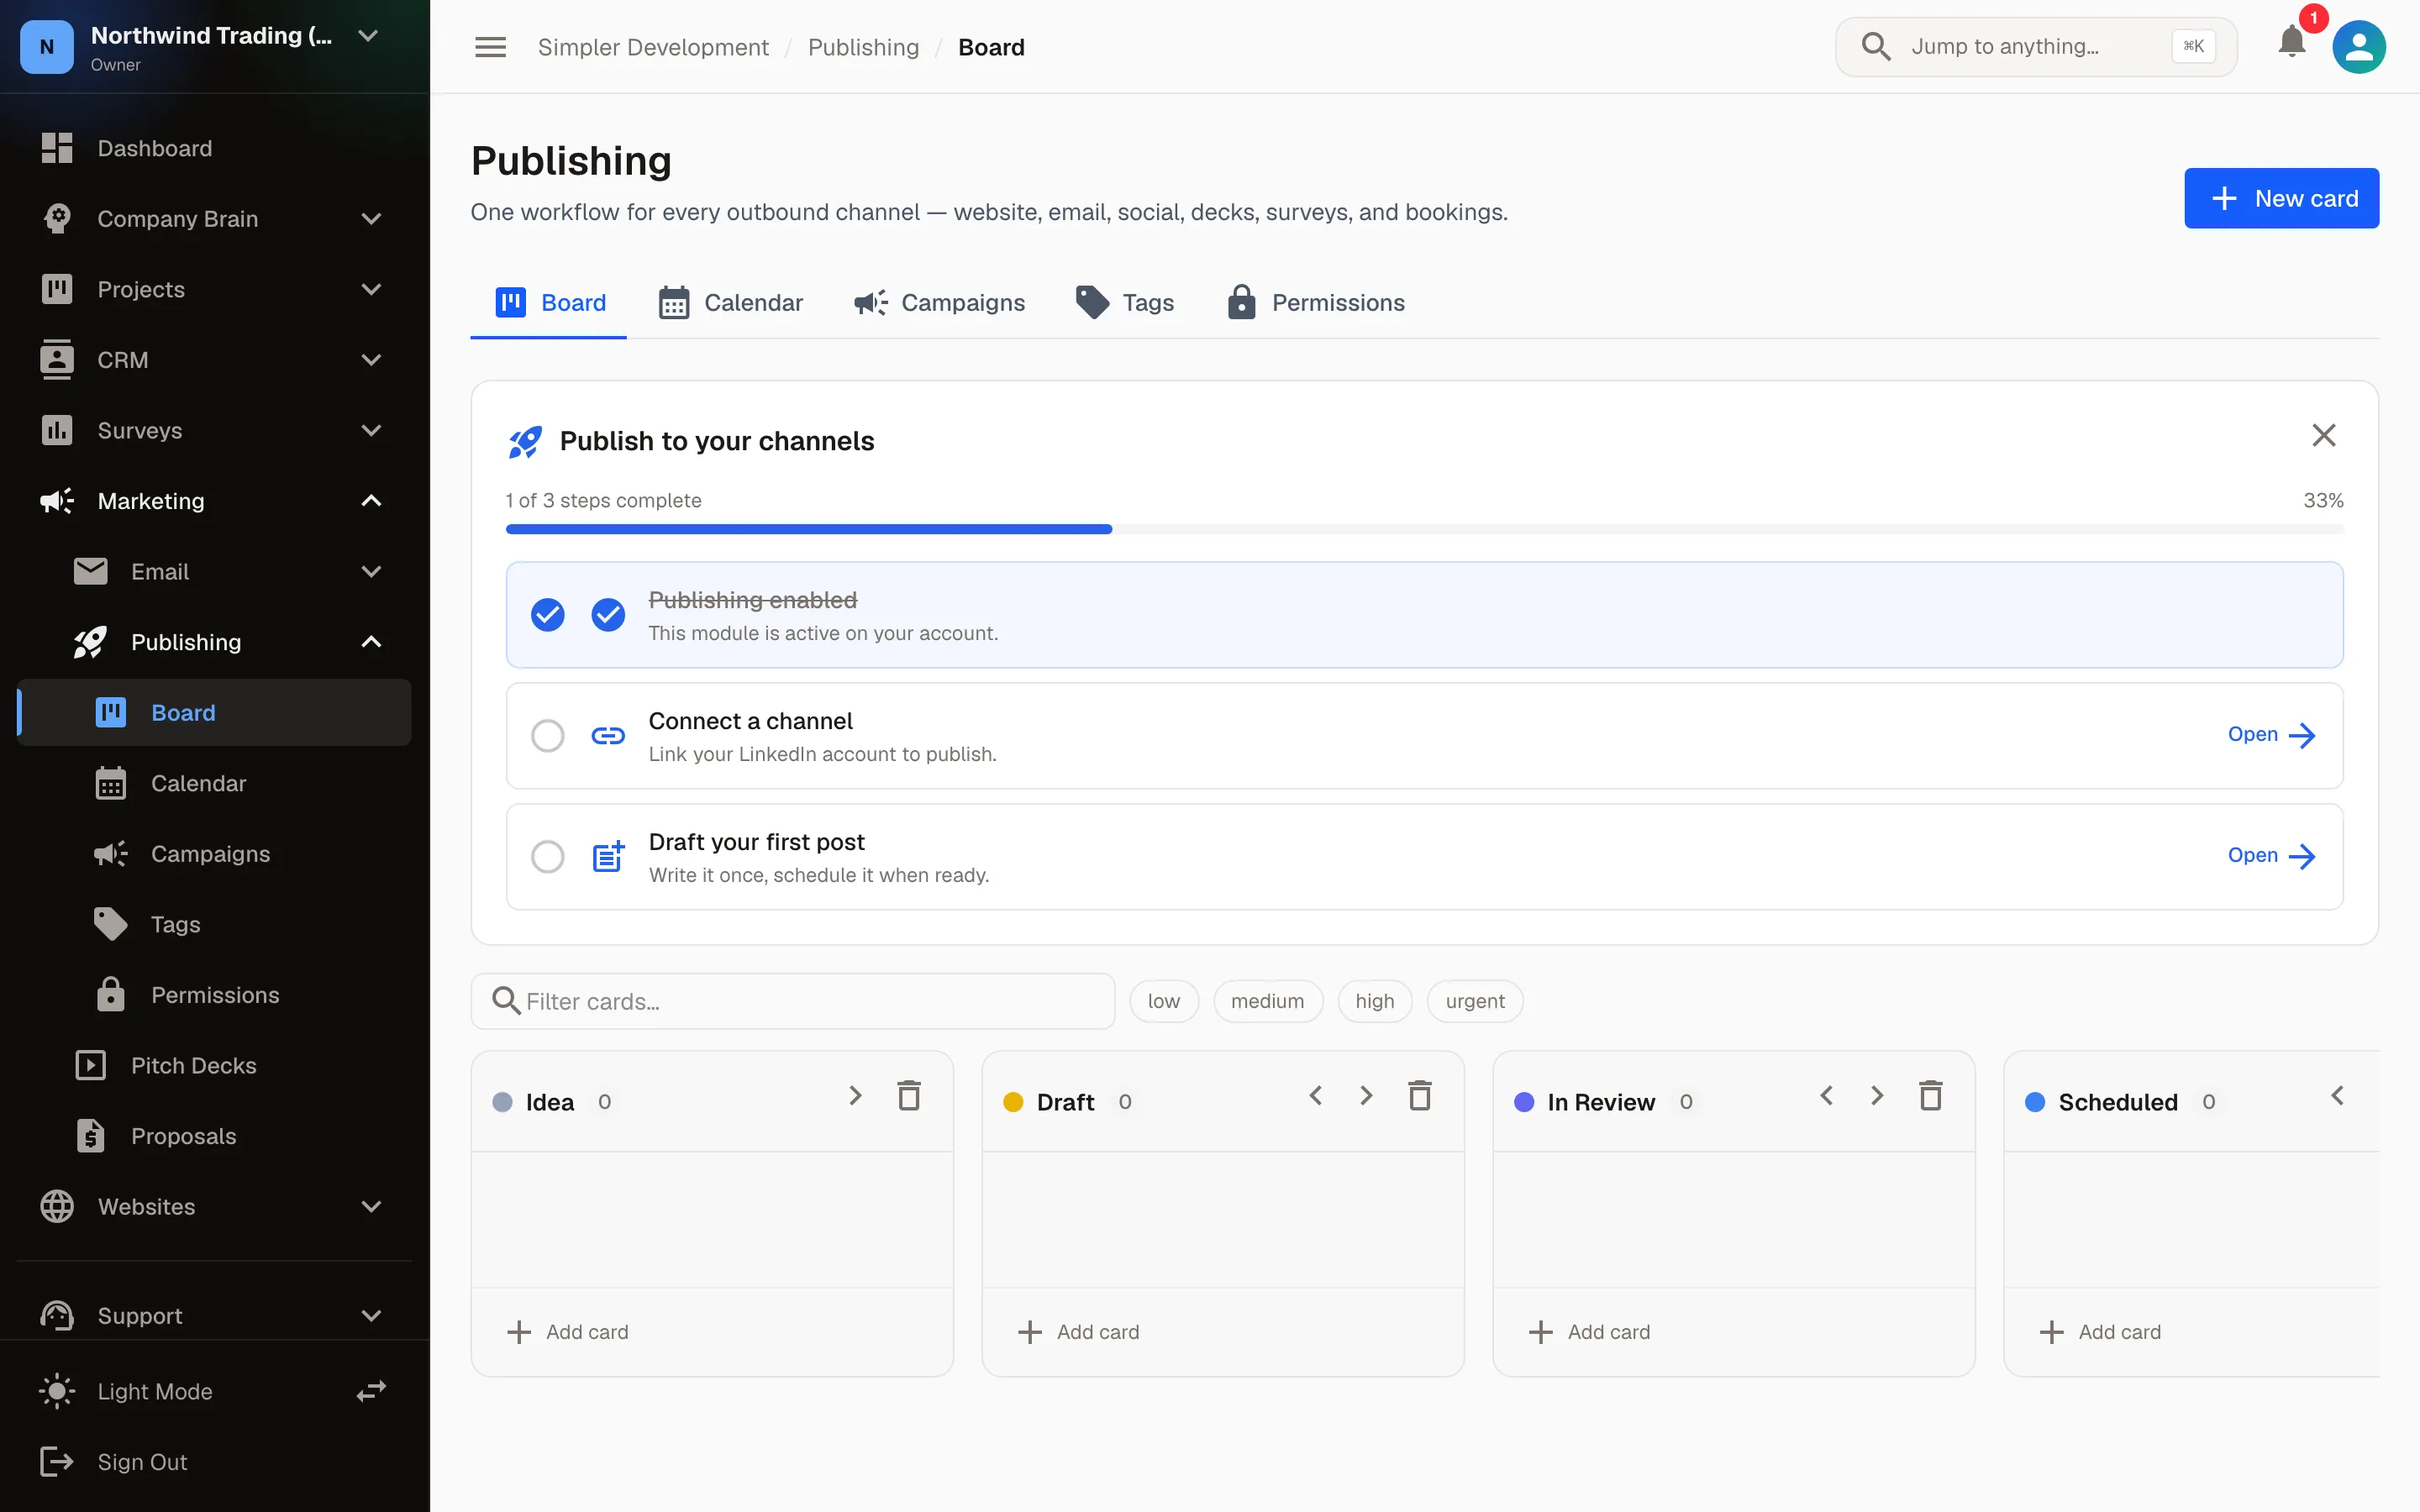The image size is (2420, 1512).
Task: Toggle the high priority filter chip
Action: click(x=1375, y=1001)
